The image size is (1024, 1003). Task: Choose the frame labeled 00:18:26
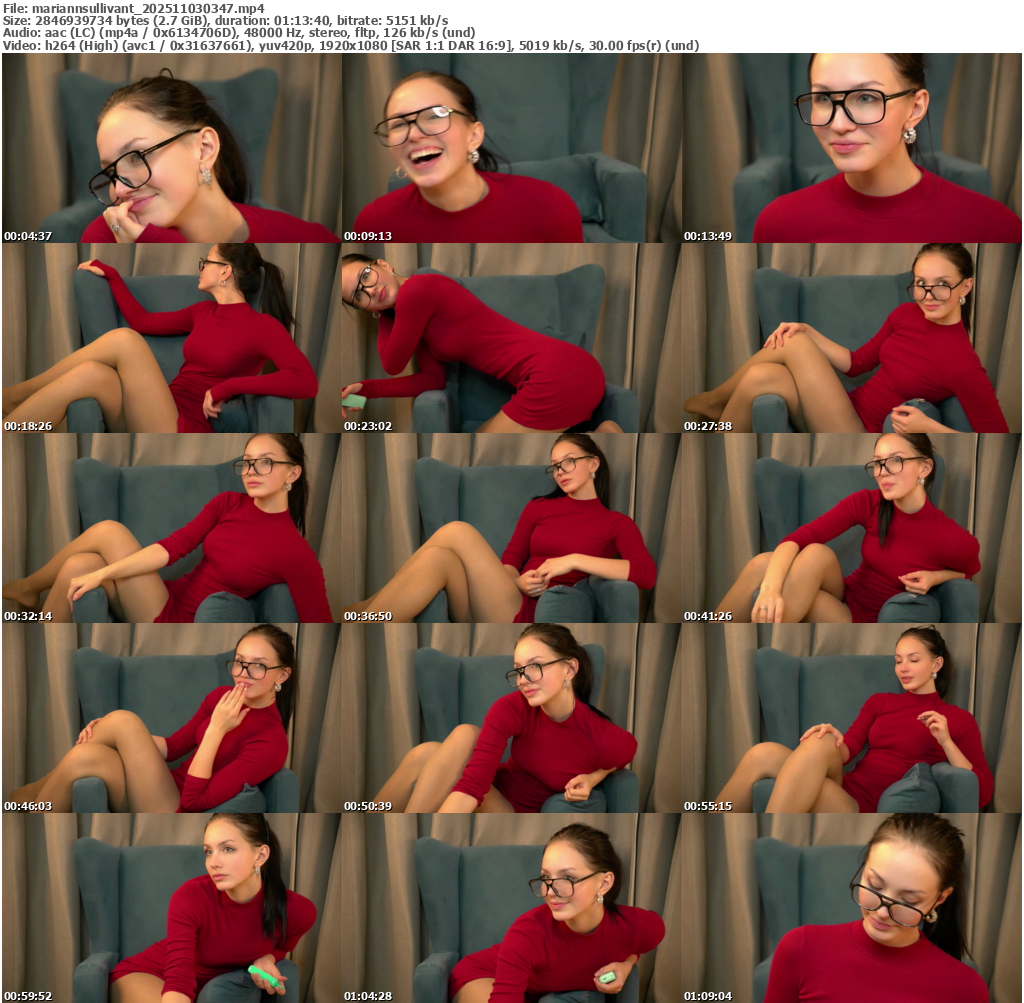click(171, 338)
